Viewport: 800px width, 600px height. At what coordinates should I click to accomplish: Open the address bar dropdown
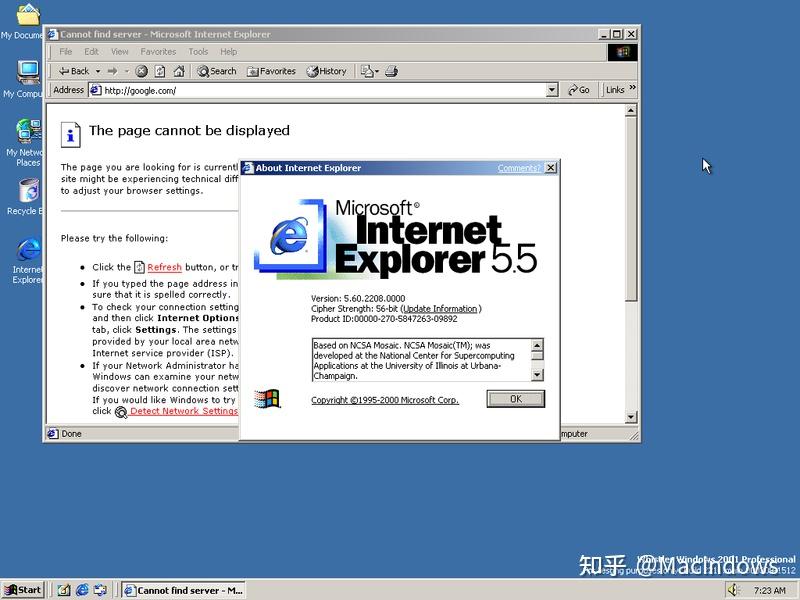click(x=554, y=90)
